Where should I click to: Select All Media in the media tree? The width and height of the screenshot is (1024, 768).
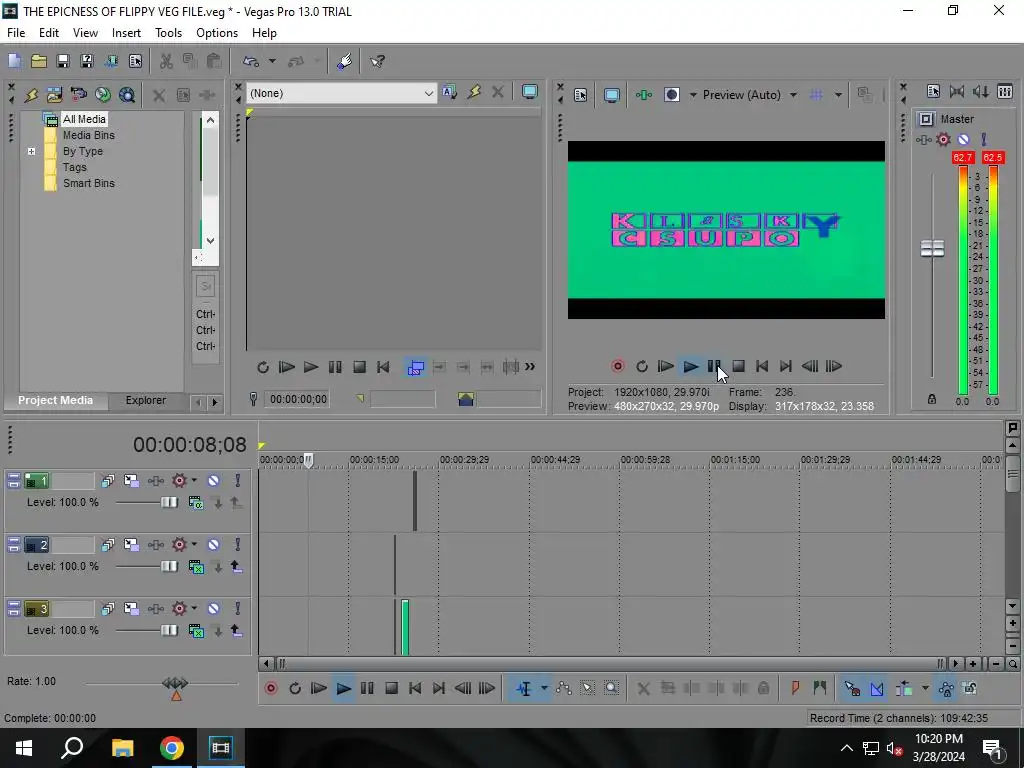coord(84,119)
